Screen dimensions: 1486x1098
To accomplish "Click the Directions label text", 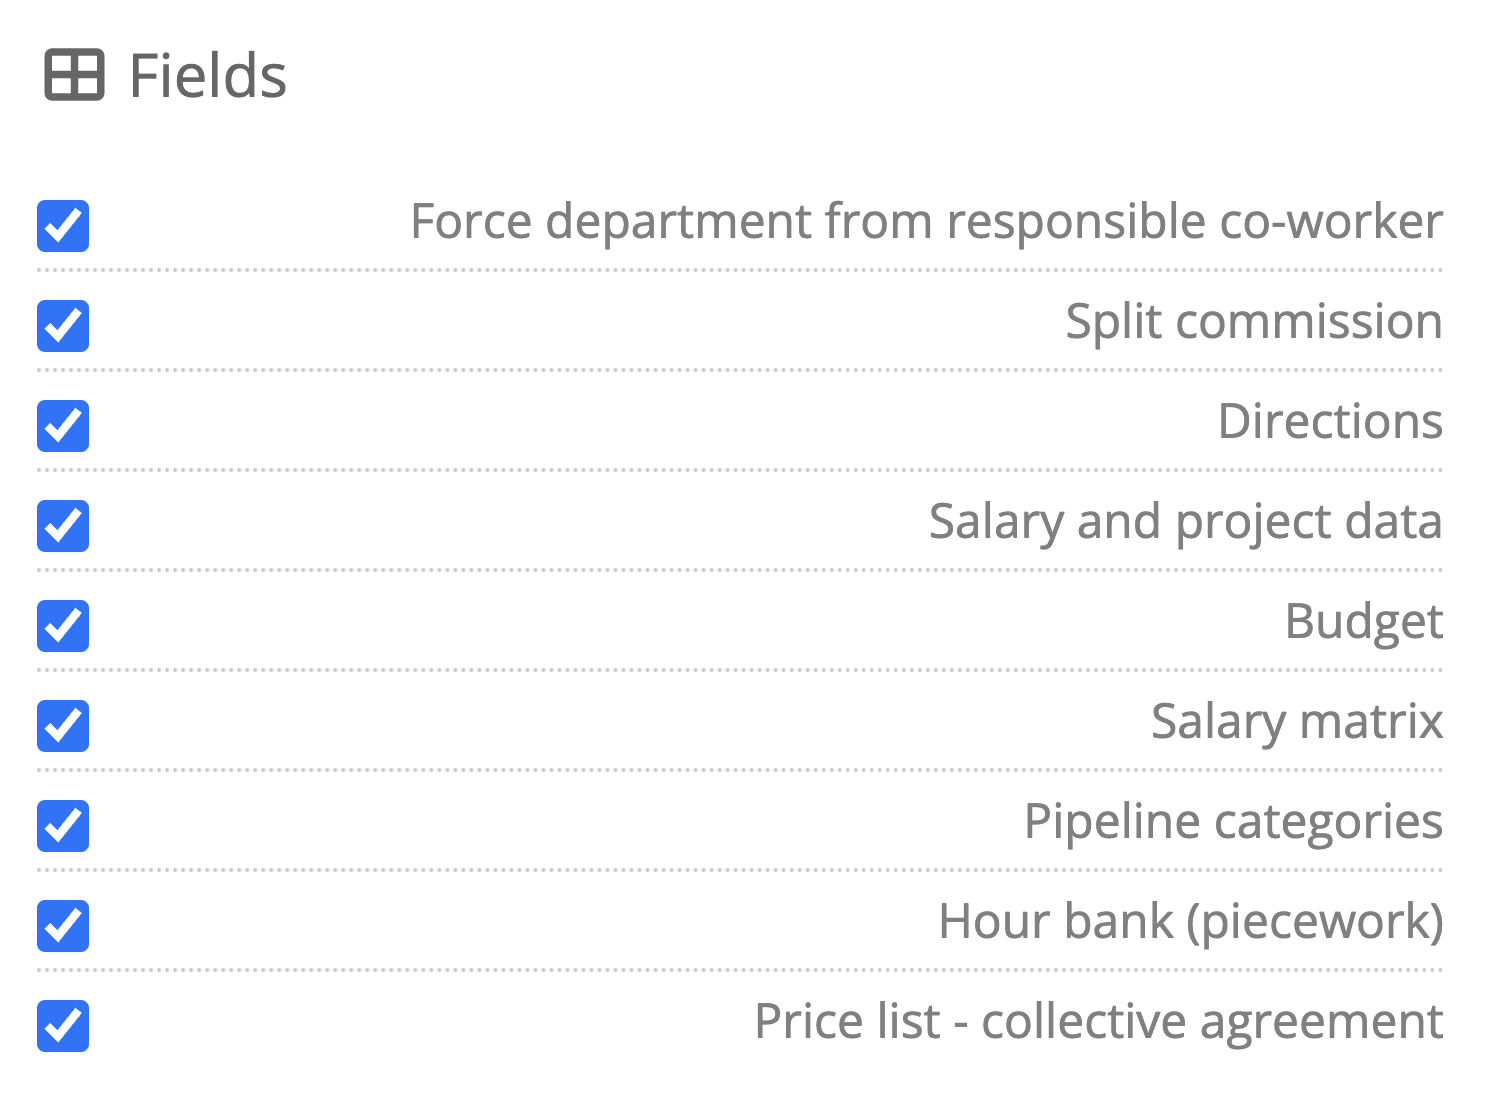I will 1329,422.
